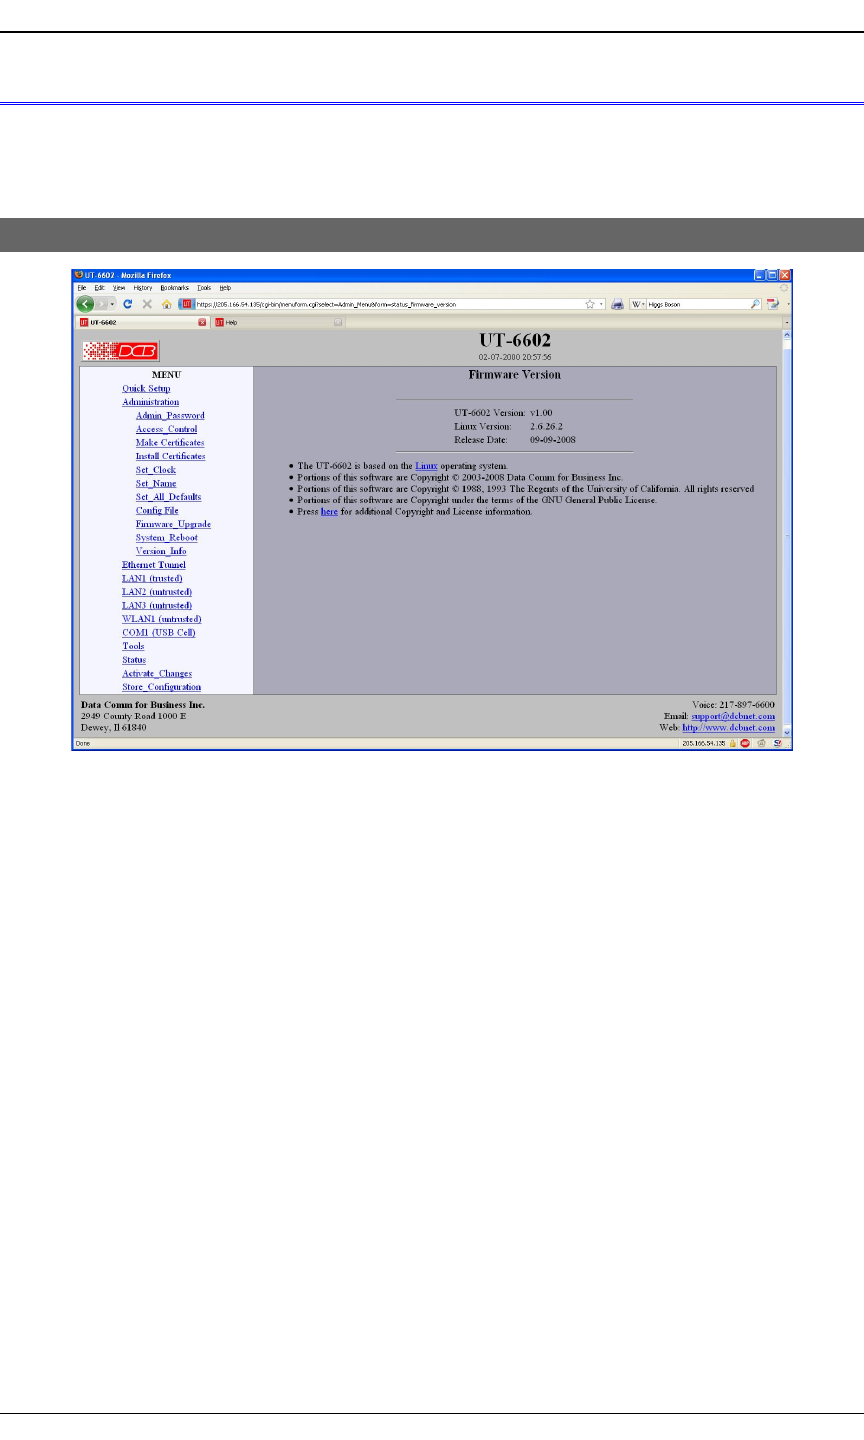864x1440 pixels.
Task: Open the browser Help menu
Action: coord(225,288)
